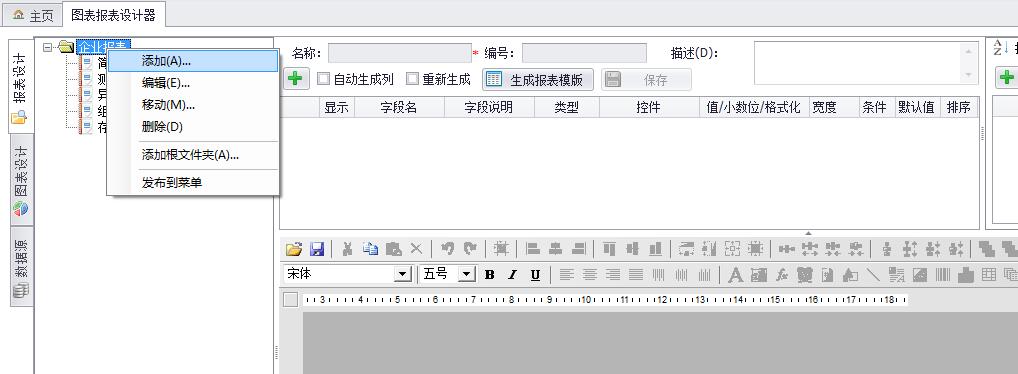Select the Barcode tool
The height and width of the screenshot is (374, 1018).
coord(942,275)
